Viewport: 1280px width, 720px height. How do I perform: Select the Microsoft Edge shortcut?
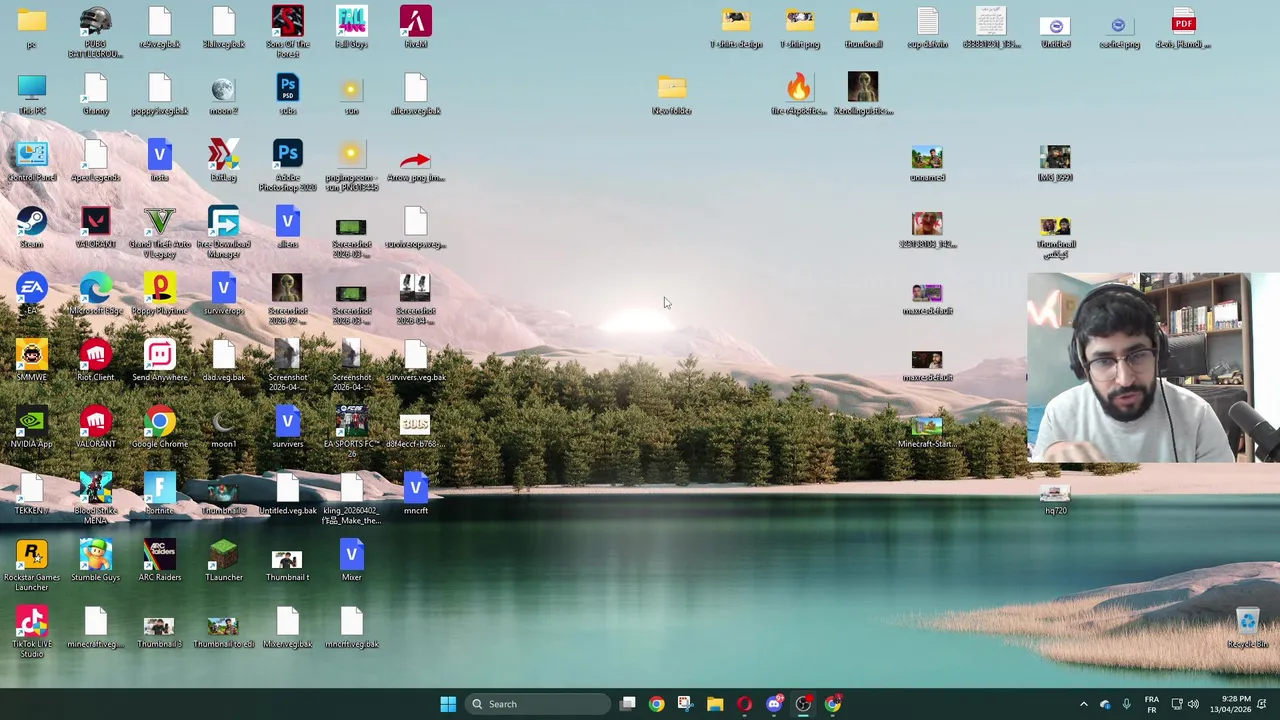[95, 294]
